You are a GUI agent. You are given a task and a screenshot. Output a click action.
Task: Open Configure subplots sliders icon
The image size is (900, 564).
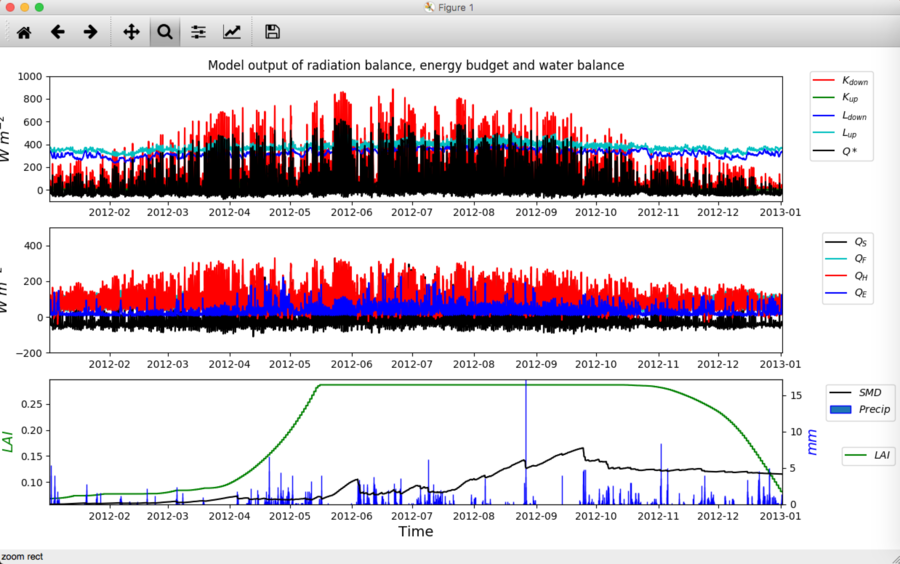[198, 32]
